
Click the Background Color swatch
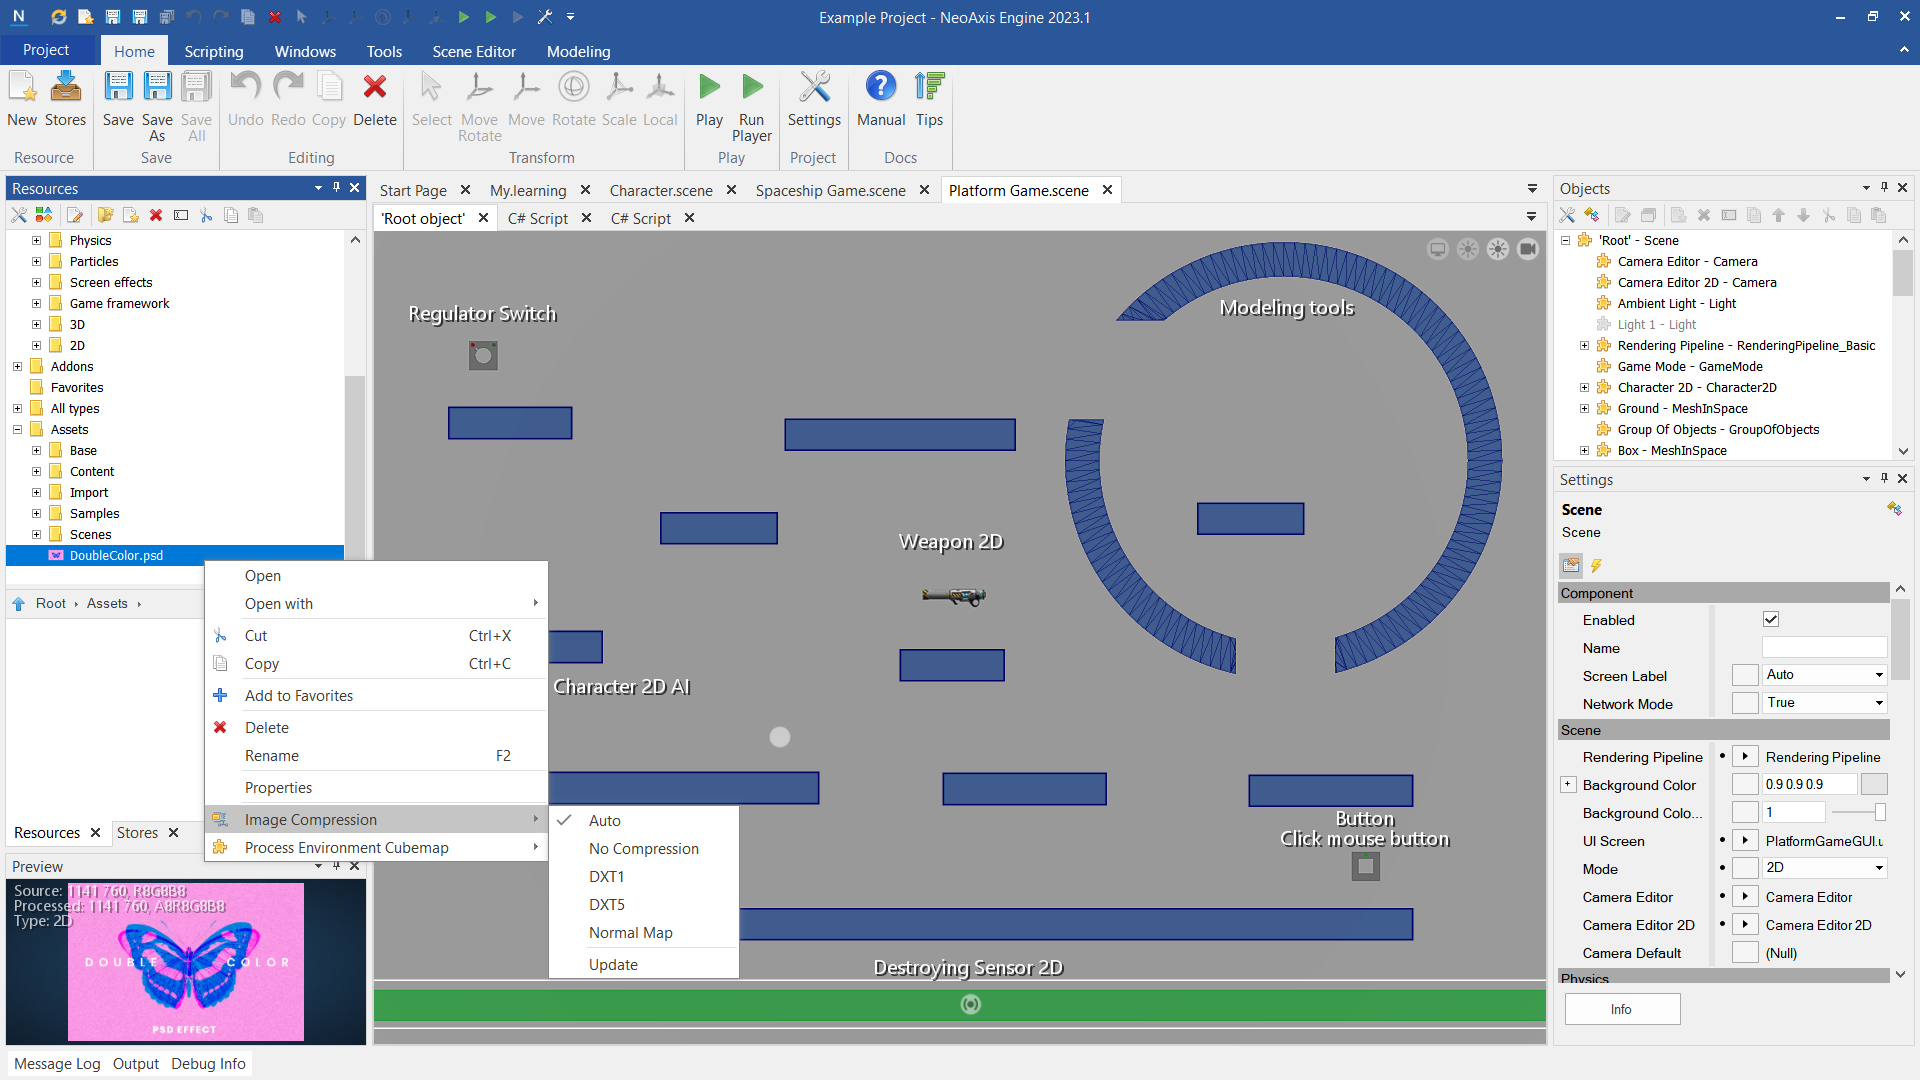tap(1874, 784)
